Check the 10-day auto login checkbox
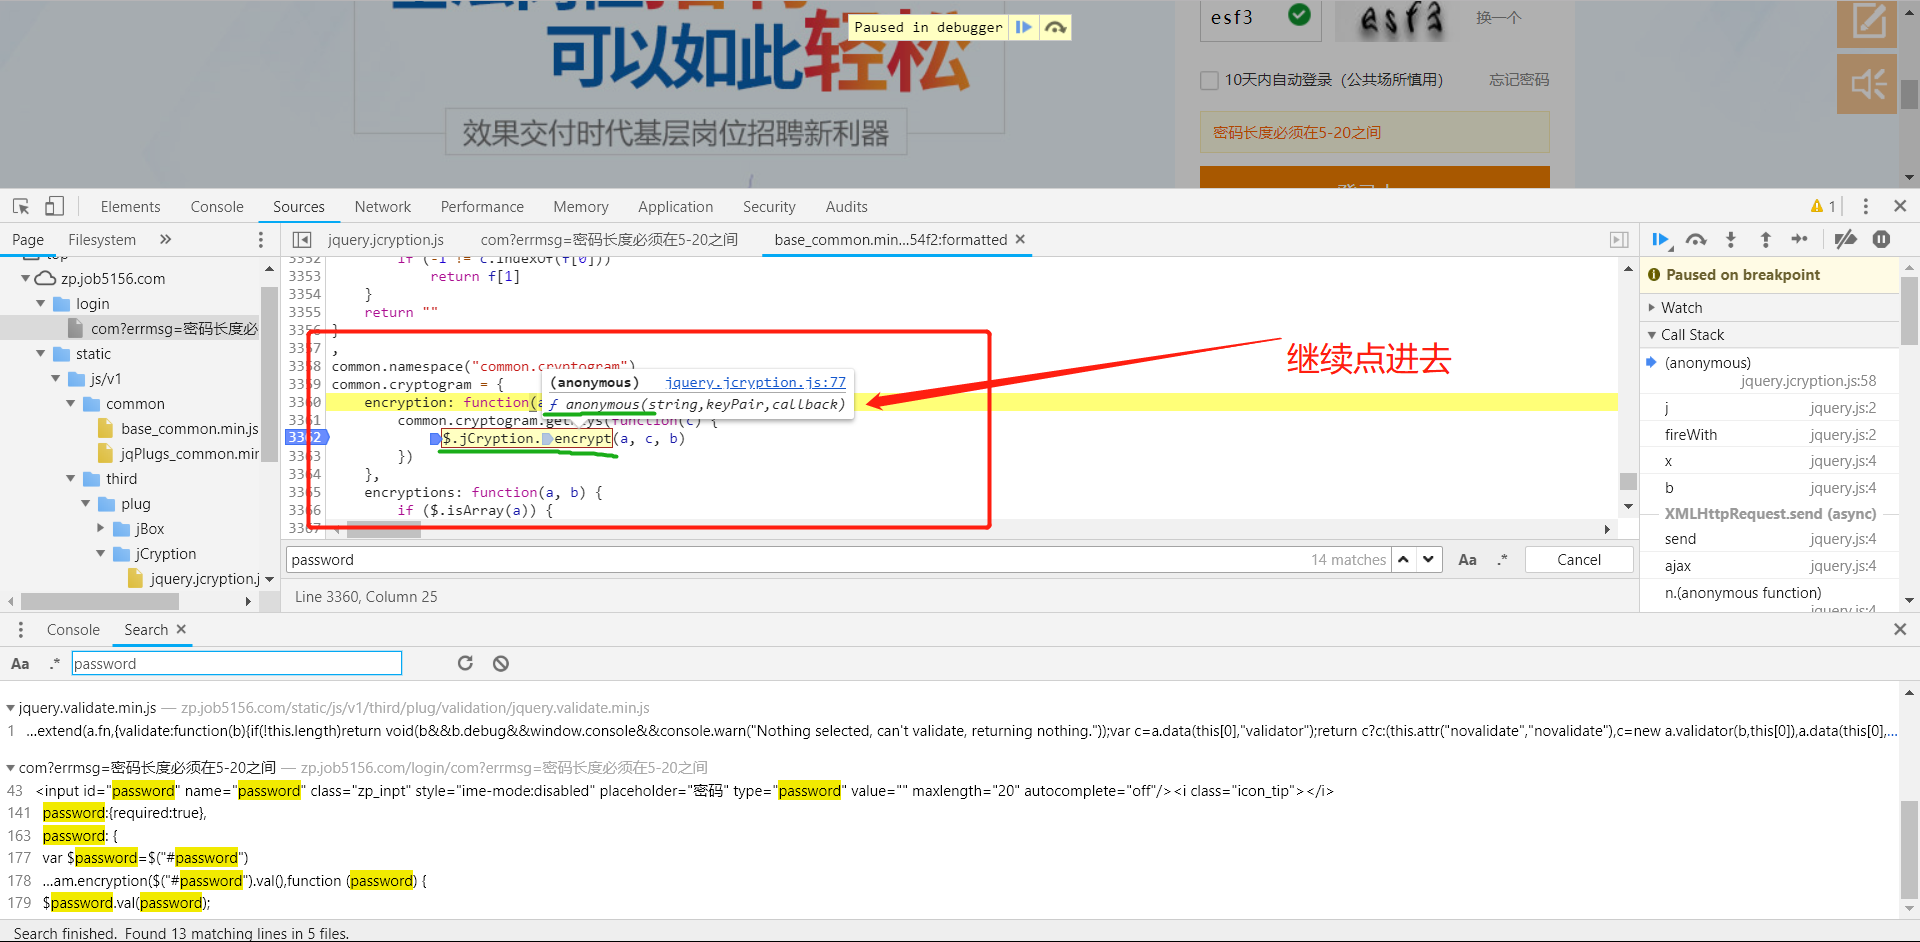 pos(1209,80)
